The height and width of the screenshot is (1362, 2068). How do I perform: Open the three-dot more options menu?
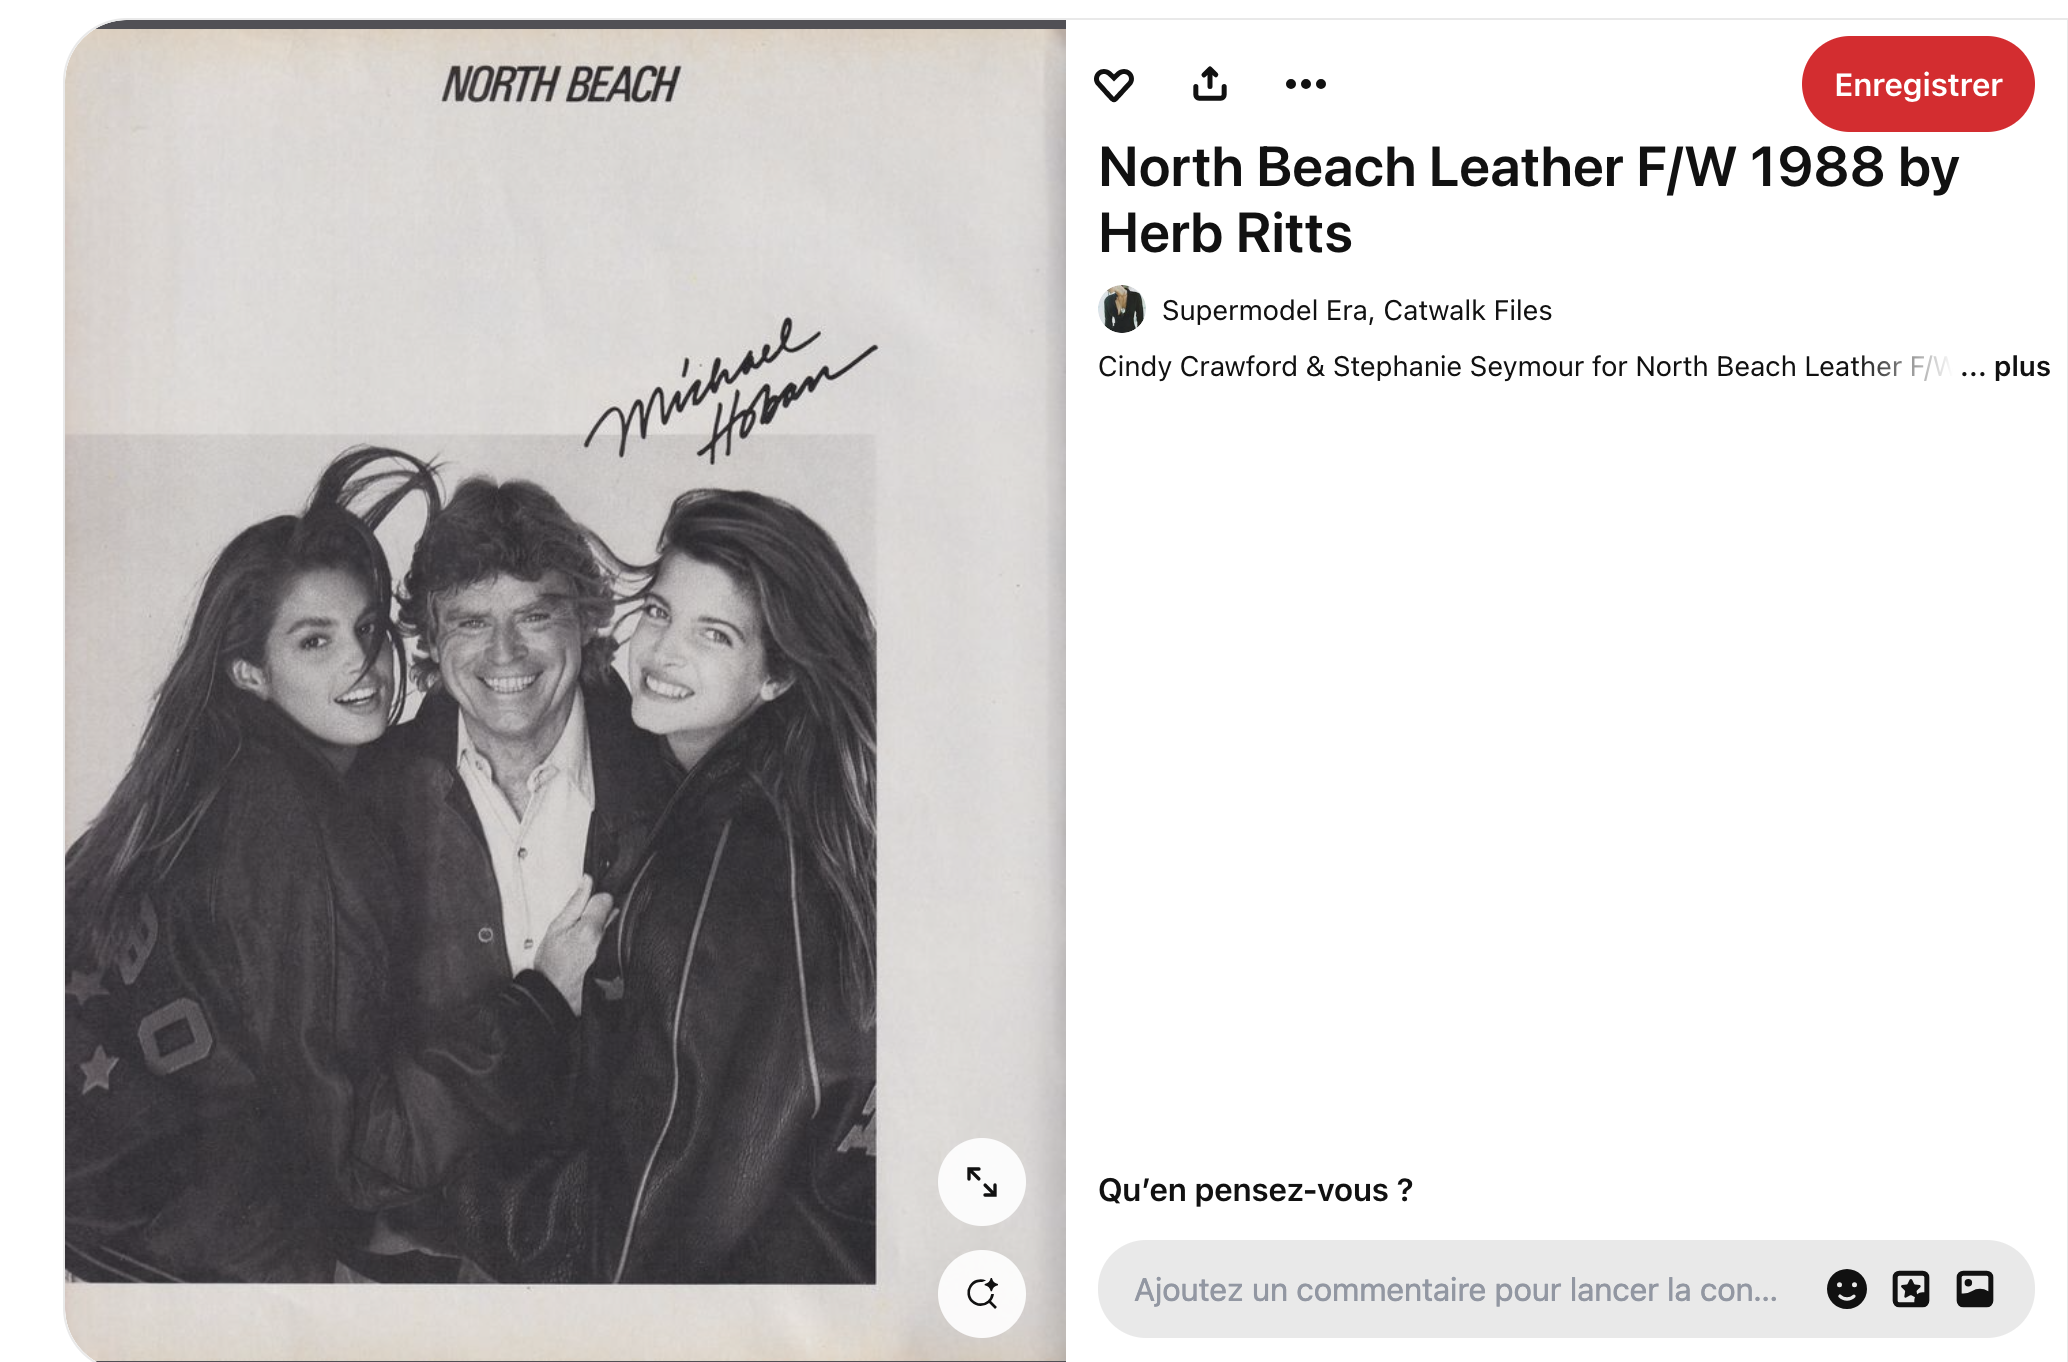[1305, 84]
